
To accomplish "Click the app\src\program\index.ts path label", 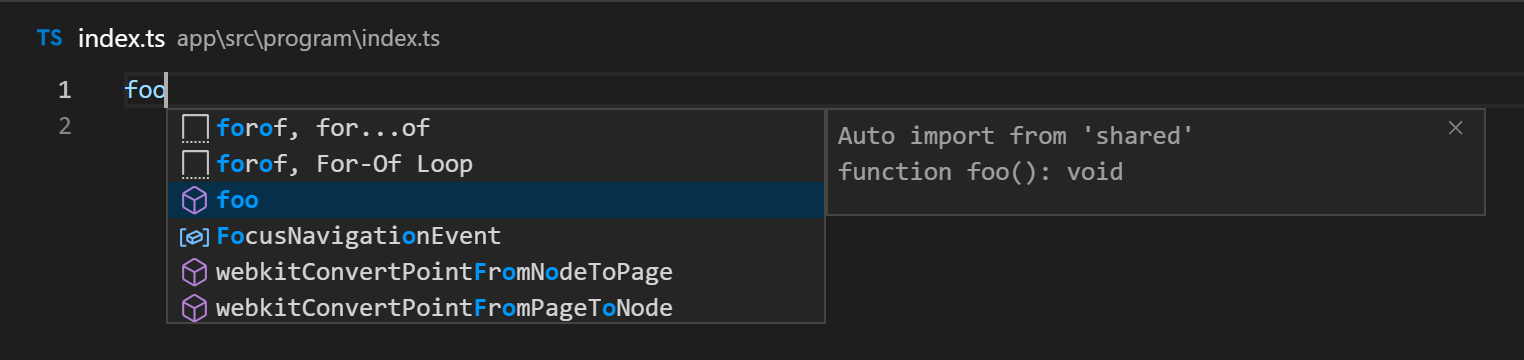I will click(x=308, y=40).
